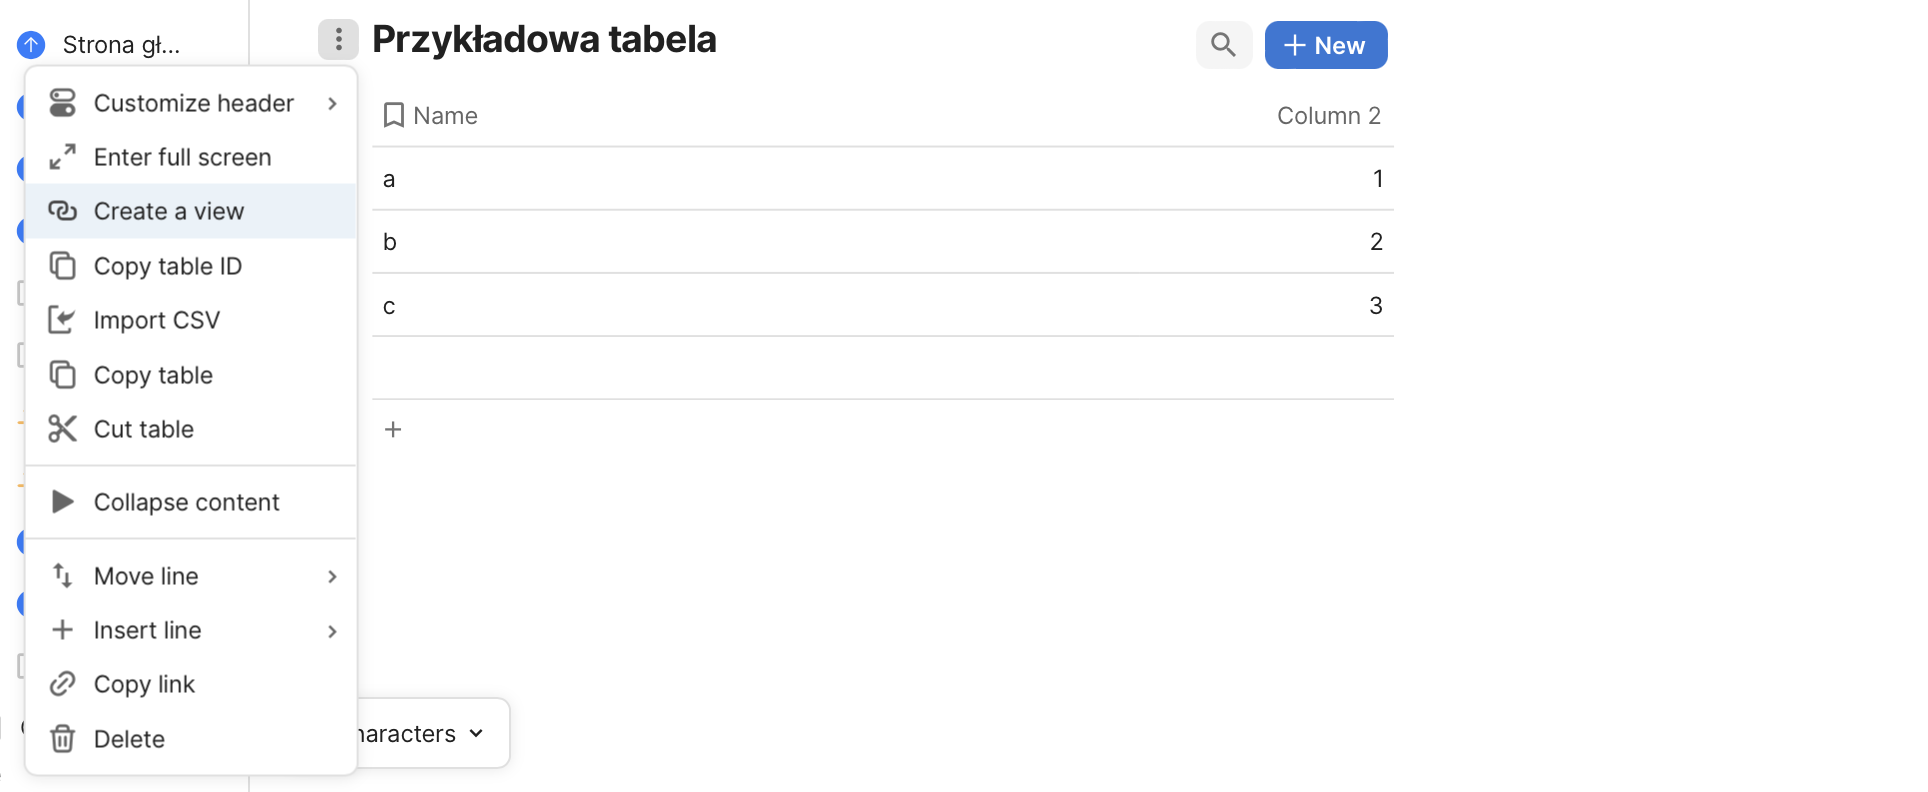Expand the Move line submenu arrow

[332, 576]
